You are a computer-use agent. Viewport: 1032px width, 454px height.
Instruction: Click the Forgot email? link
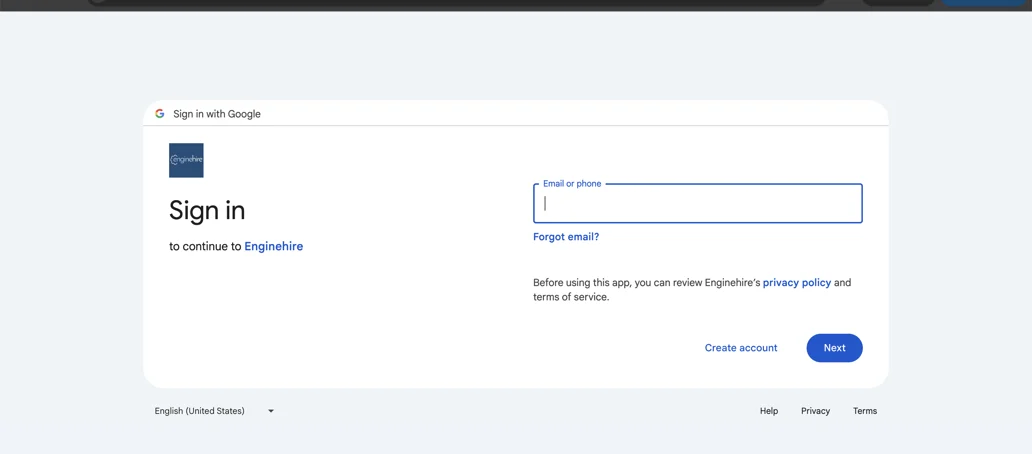coord(566,237)
